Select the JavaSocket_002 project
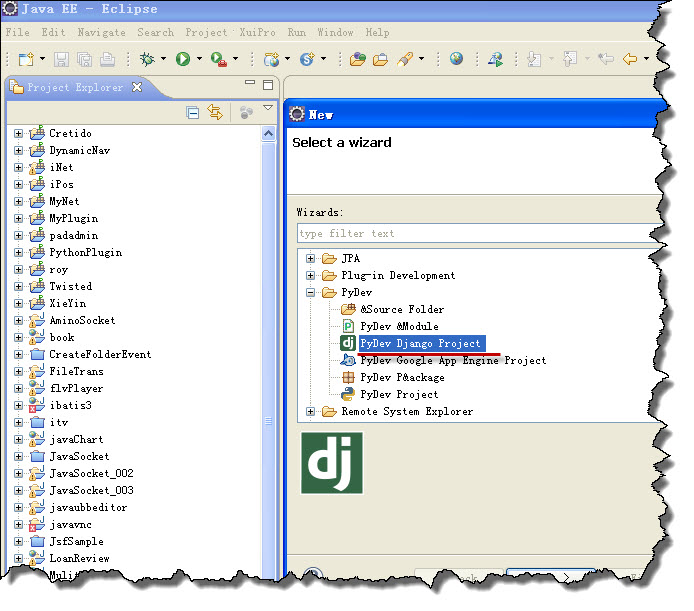The image size is (694, 611). coord(91,473)
